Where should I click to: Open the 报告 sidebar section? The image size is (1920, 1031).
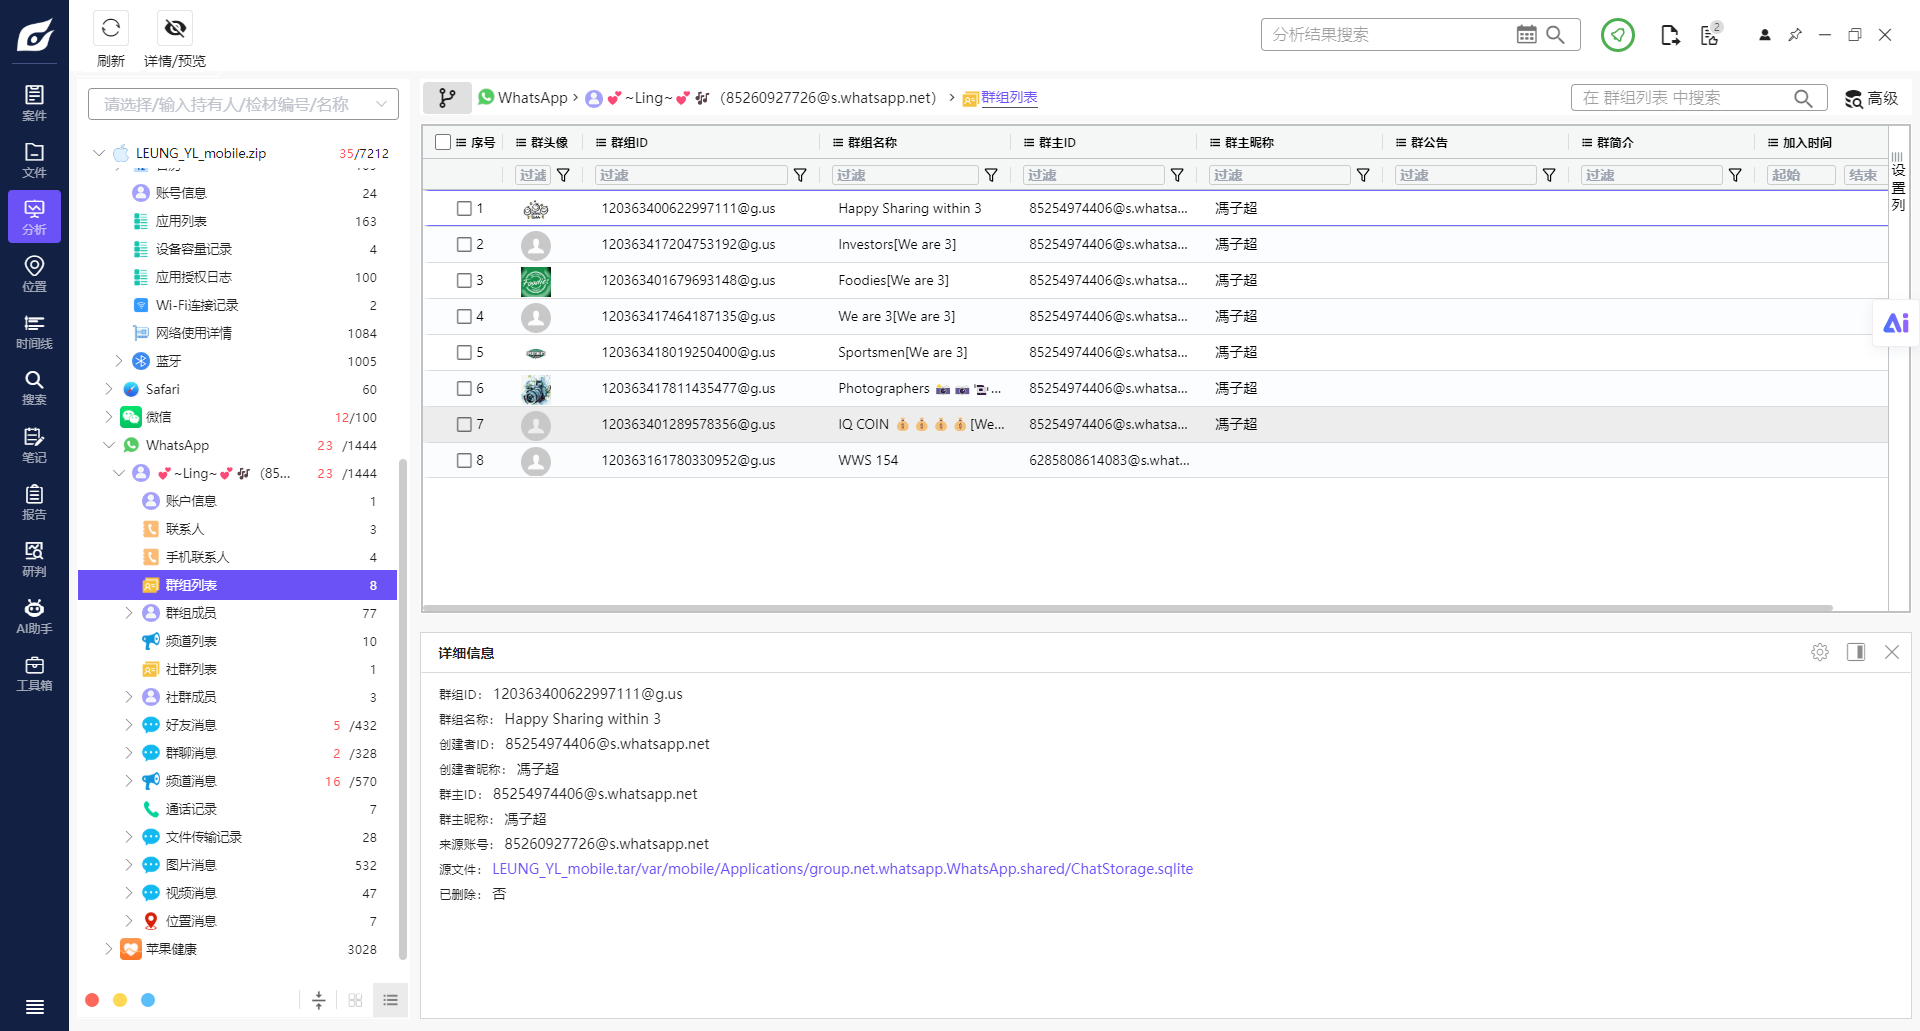click(34, 502)
